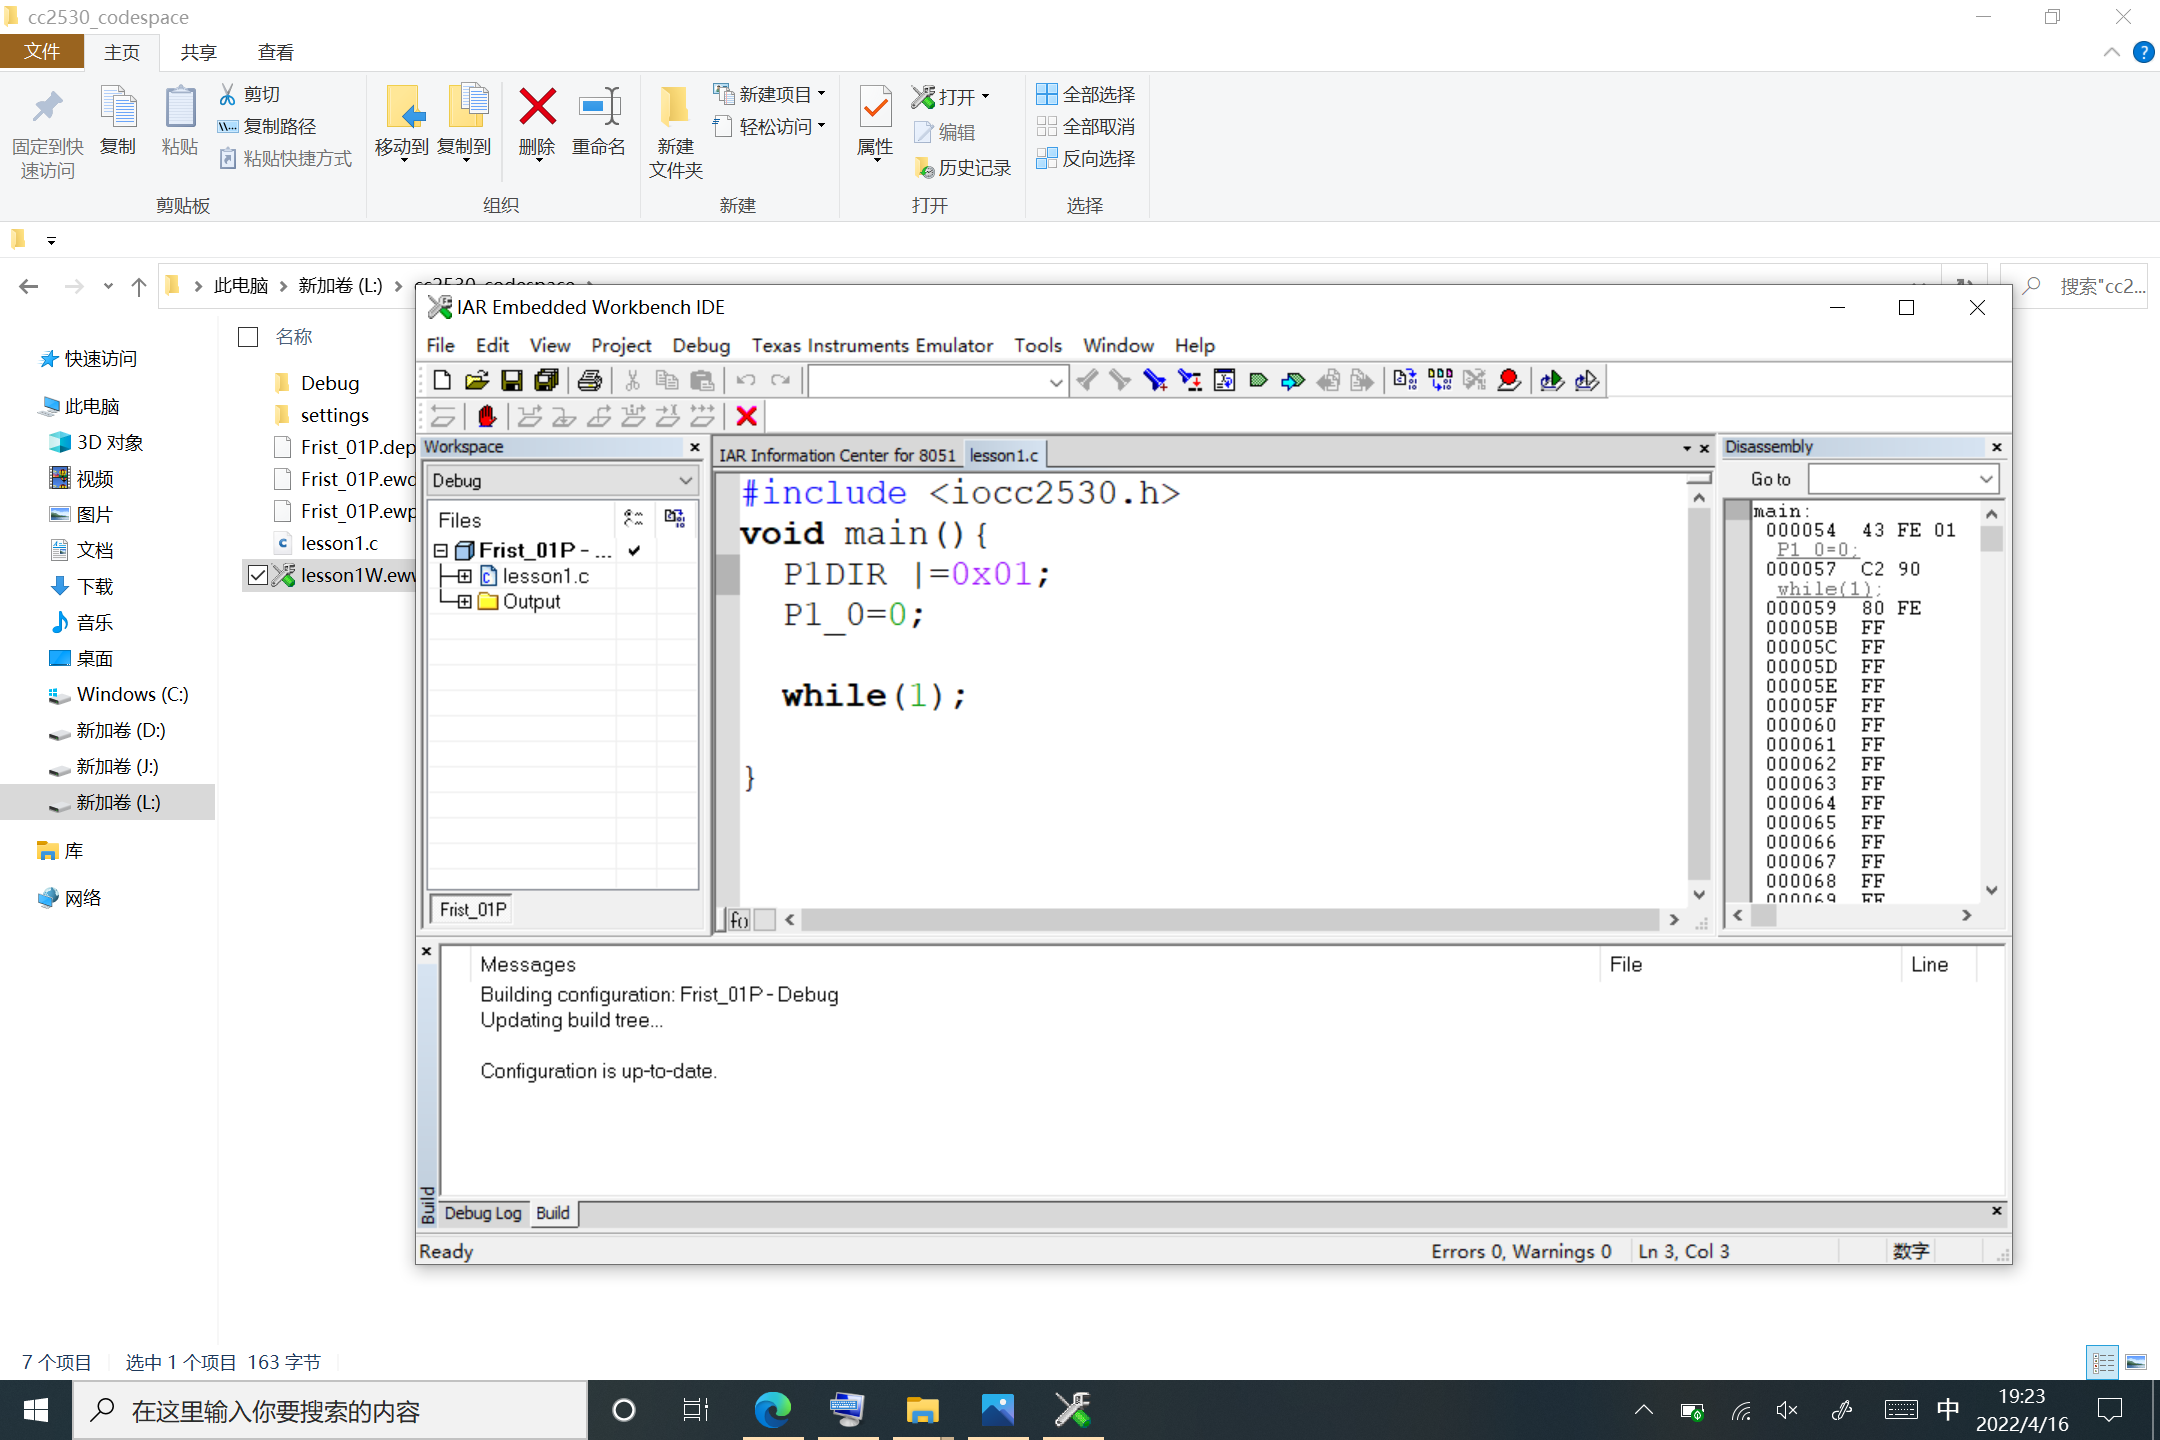The height and width of the screenshot is (1440, 2160).
Task: Collapse the Frist_01P project node
Action: tap(441, 551)
